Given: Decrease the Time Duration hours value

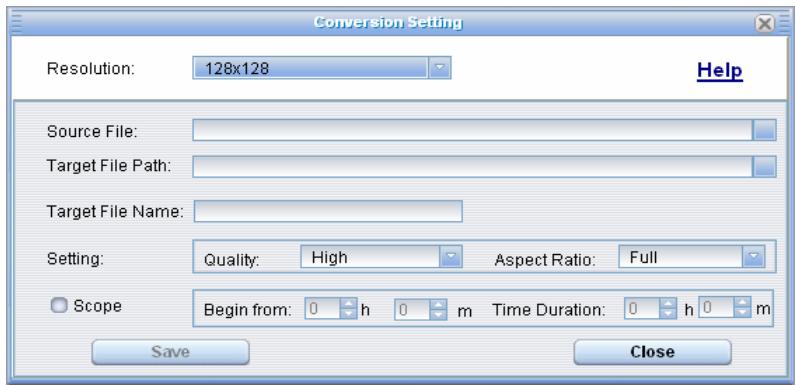Looking at the screenshot, I should pyautogui.click(x=668, y=313).
